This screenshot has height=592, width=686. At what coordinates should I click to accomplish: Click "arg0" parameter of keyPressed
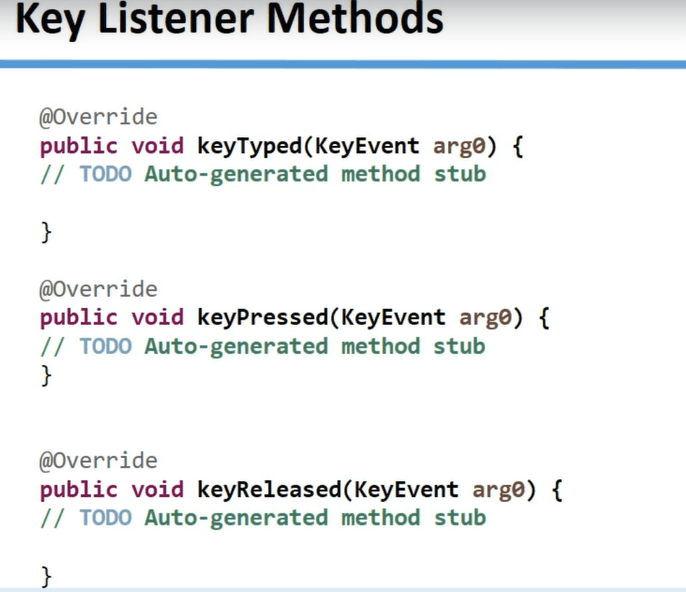coord(485,319)
